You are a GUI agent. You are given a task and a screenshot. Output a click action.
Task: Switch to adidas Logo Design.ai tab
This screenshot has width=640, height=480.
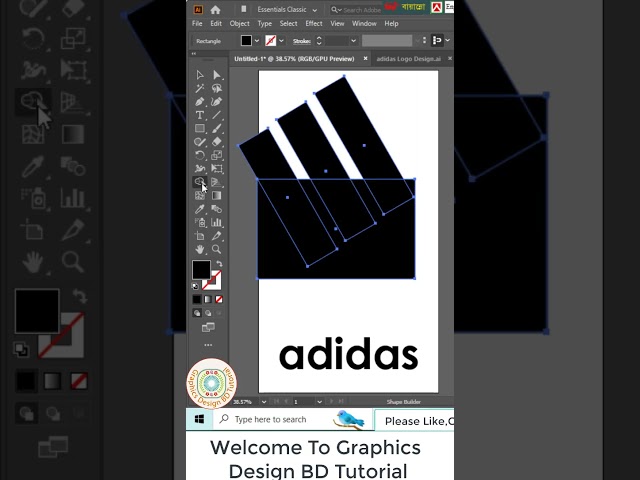(409, 59)
